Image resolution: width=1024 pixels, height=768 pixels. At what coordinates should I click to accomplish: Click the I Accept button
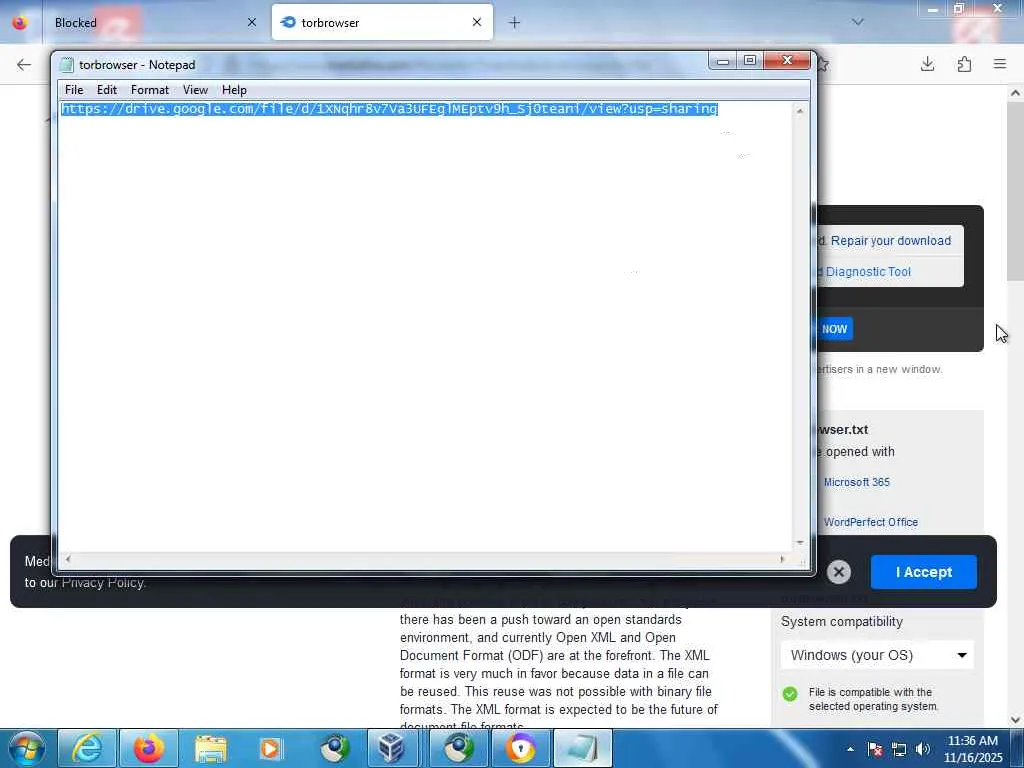[x=923, y=572]
